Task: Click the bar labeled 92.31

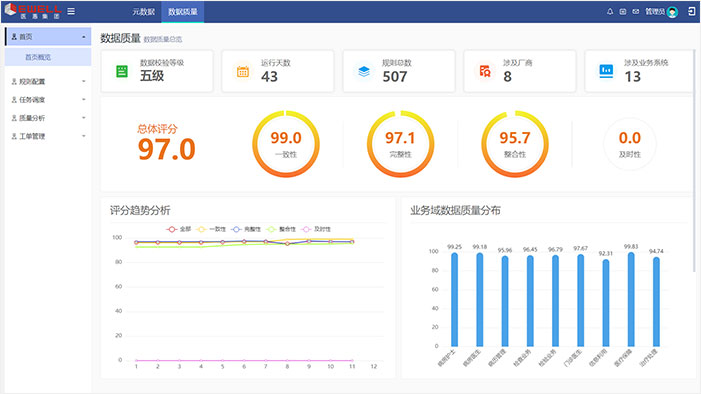Action: pos(606,303)
